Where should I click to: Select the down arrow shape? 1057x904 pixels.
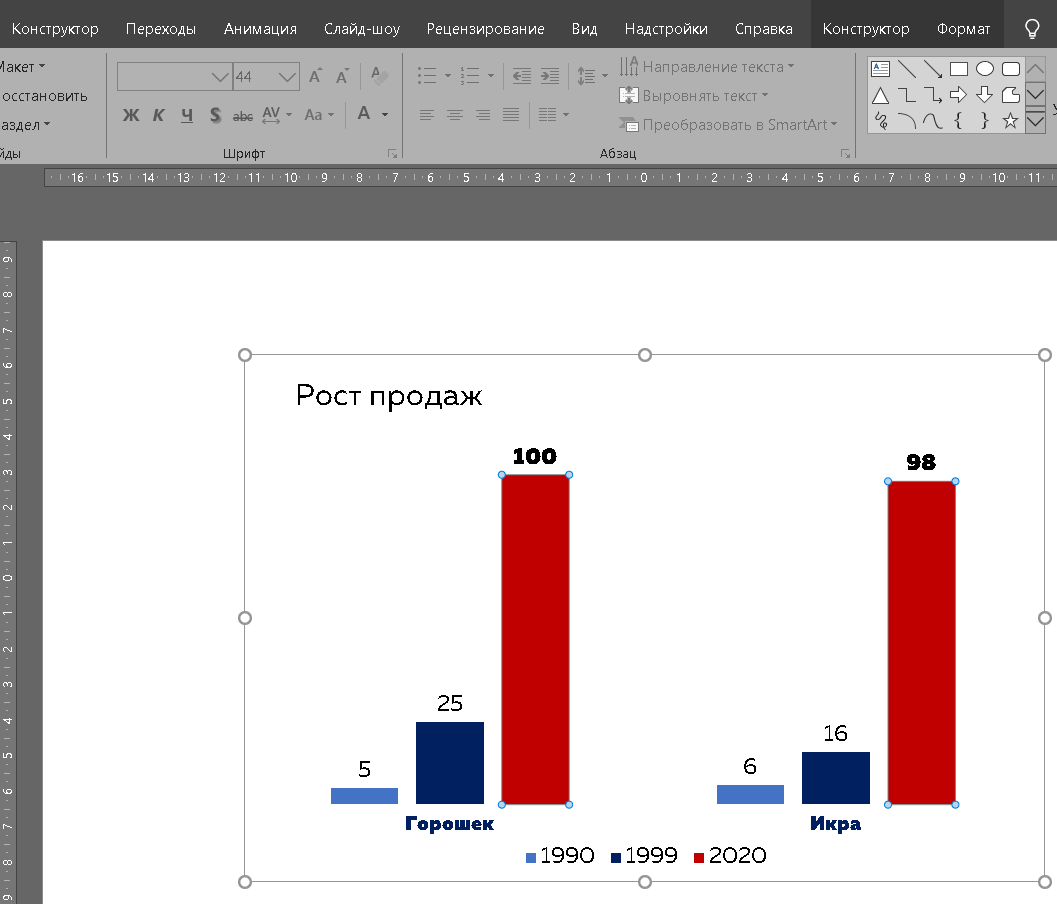pos(985,95)
